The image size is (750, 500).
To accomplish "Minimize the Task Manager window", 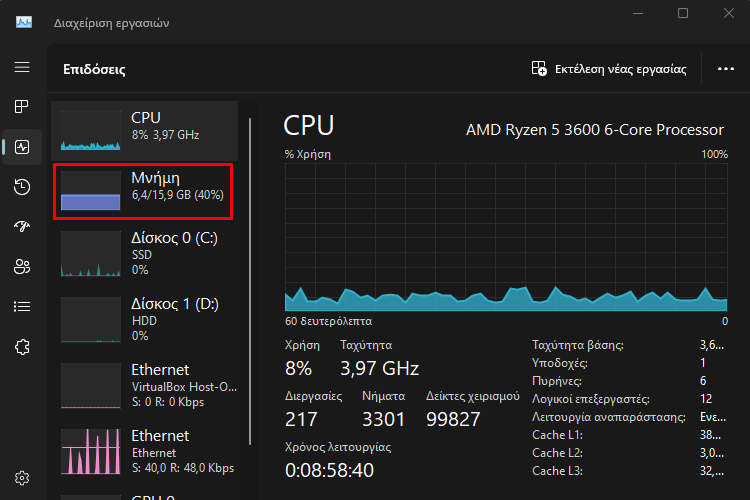I will (638, 13).
